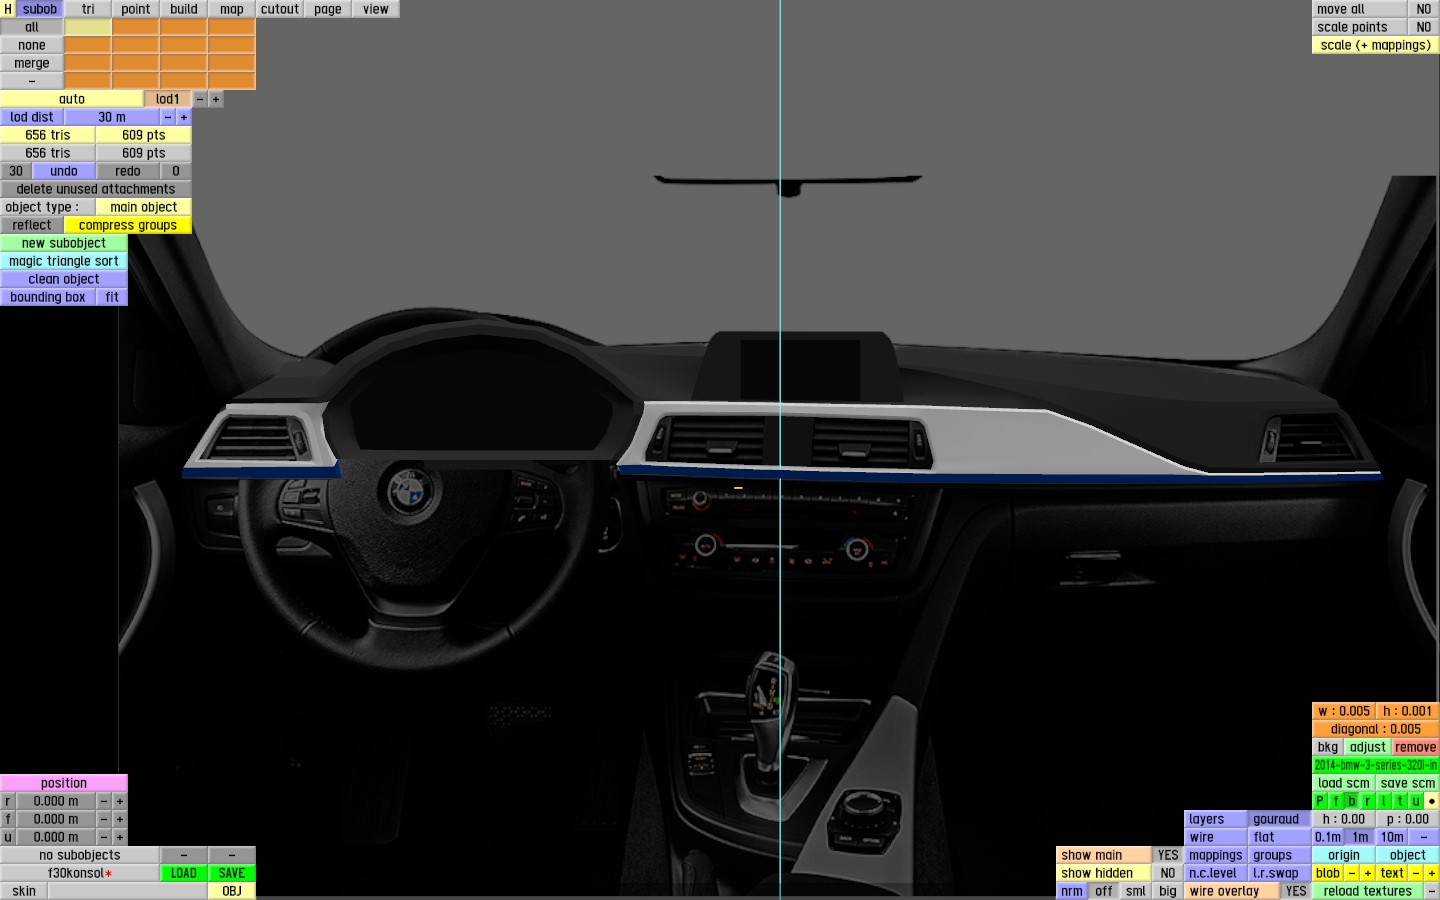The height and width of the screenshot is (900, 1440).
Task: Remove the background image
Action: [x=1416, y=747]
